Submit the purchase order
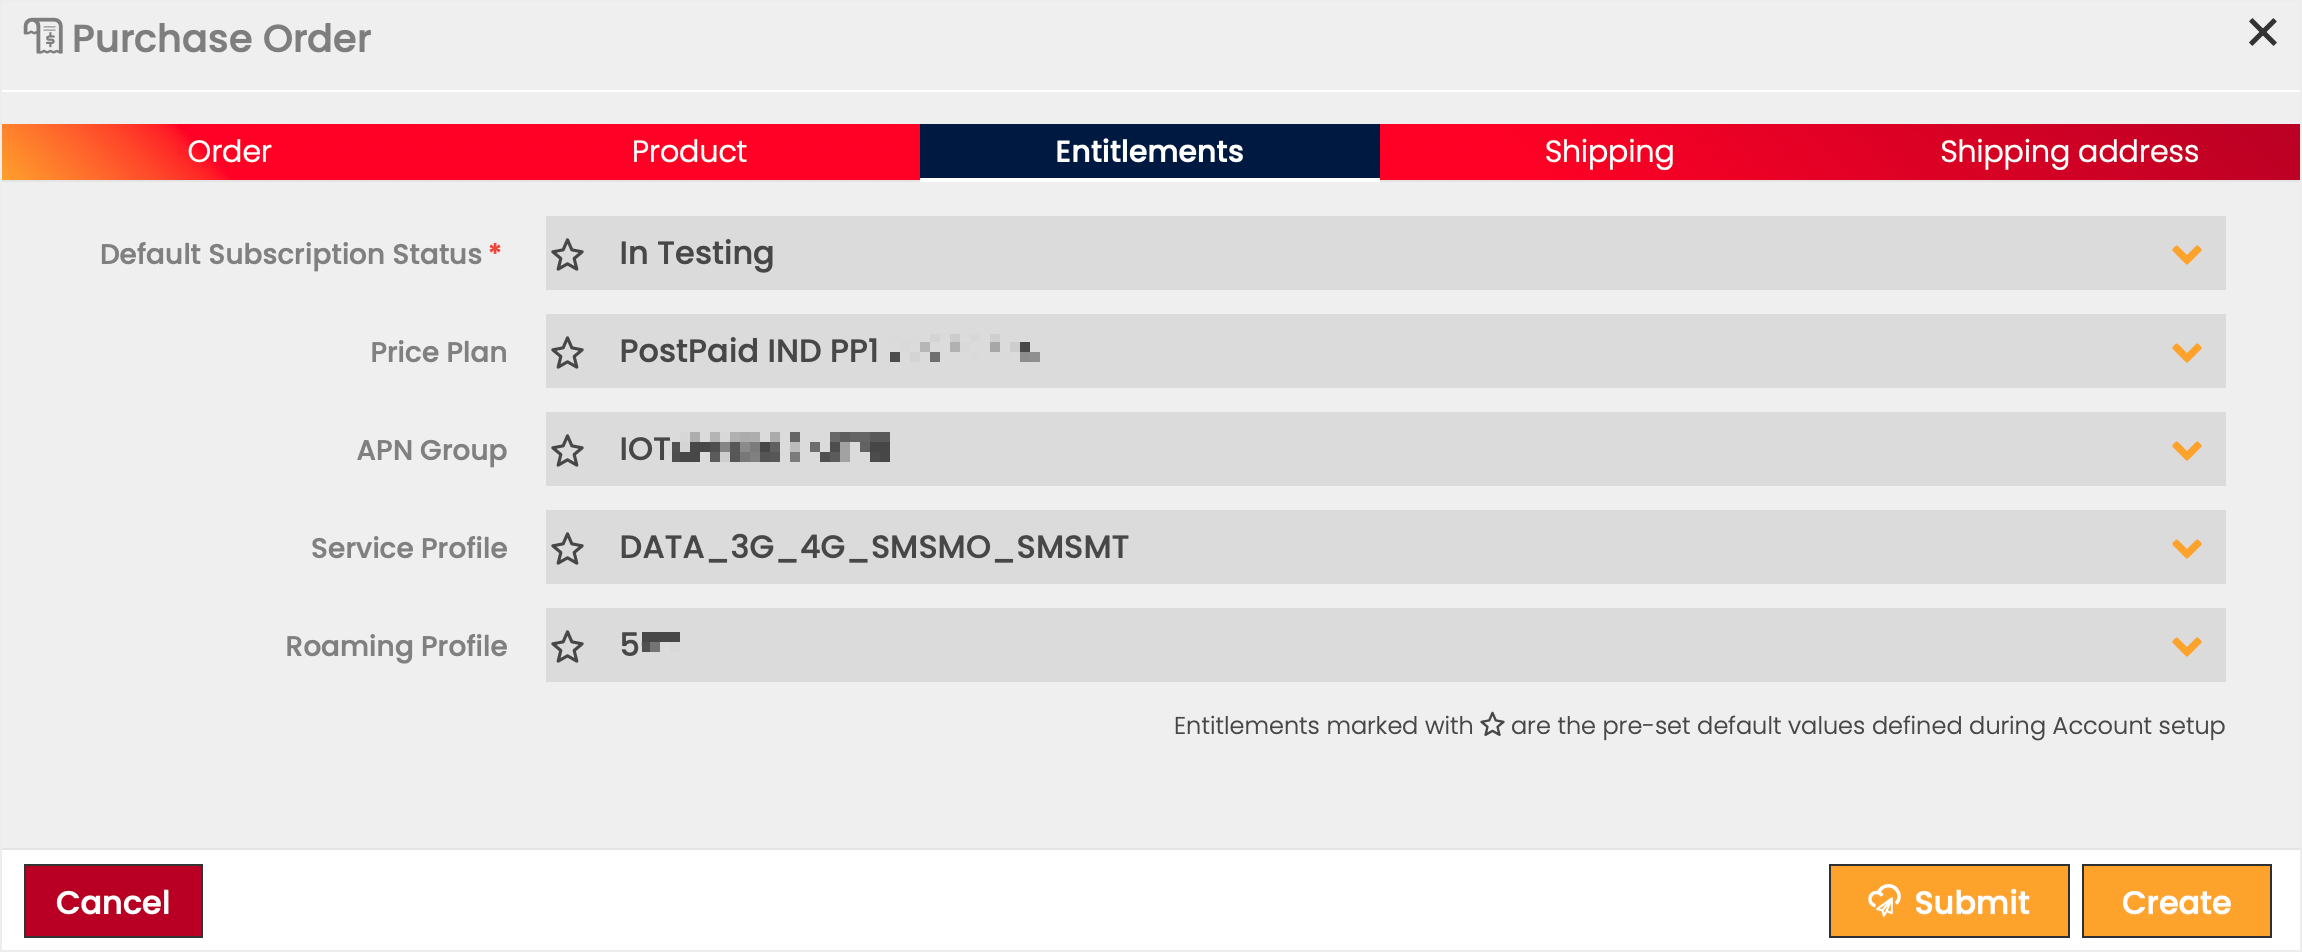2302x952 pixels. pyautogui.click(x=1949, y=901)
